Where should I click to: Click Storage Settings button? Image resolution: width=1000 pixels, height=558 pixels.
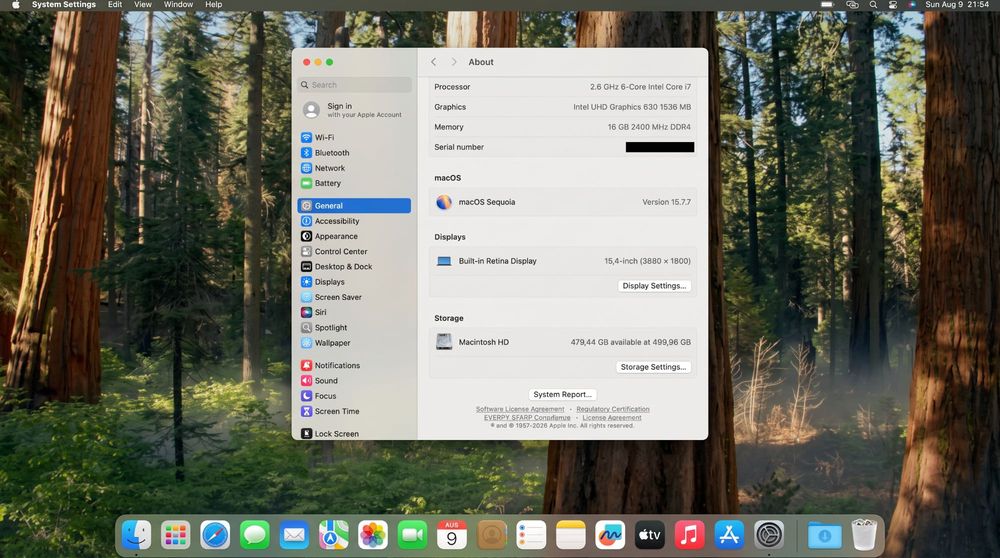(653, 367)
